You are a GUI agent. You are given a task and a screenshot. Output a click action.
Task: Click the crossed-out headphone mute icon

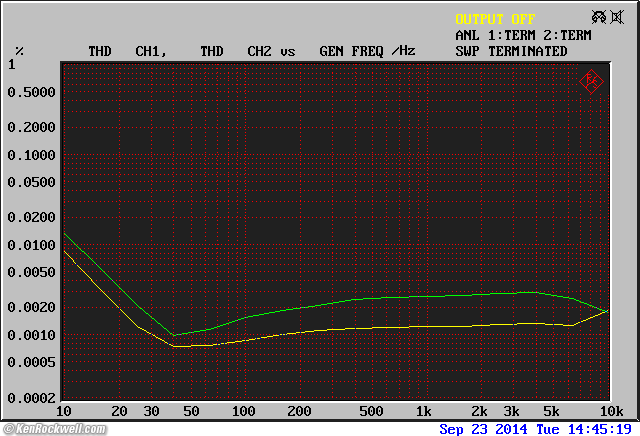click(x=599, y=17)
